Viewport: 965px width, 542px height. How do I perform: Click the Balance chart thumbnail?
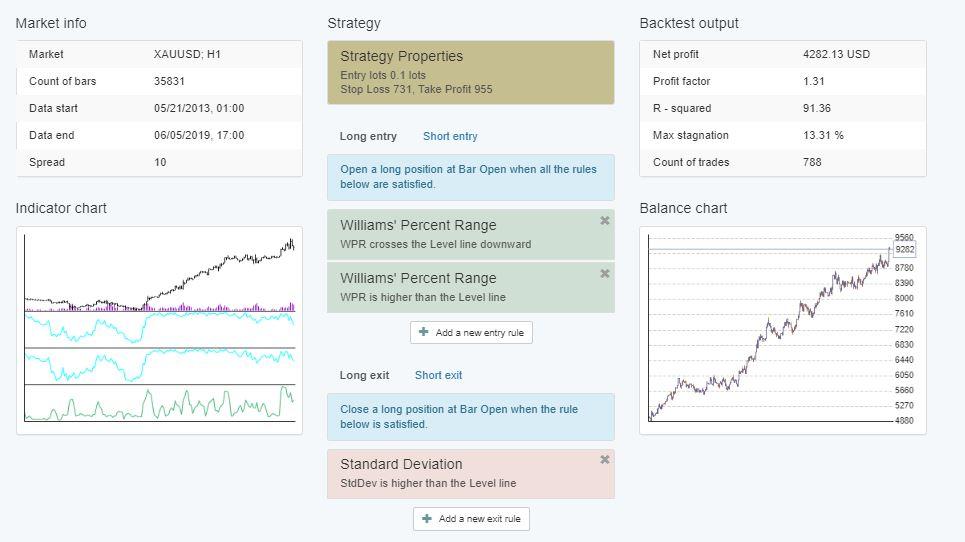(x=782, y=329)
